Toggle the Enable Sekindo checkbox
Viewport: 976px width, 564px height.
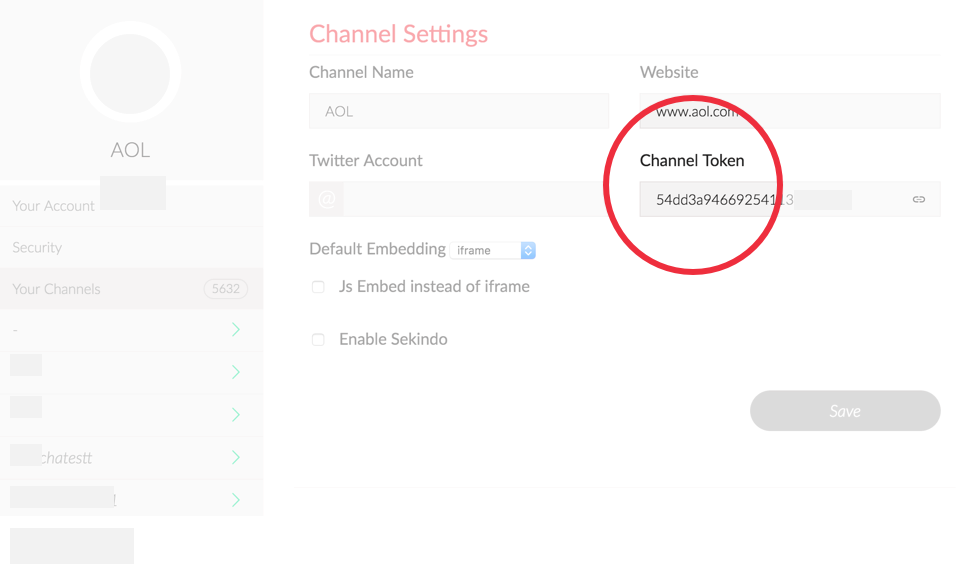[318, 340]
